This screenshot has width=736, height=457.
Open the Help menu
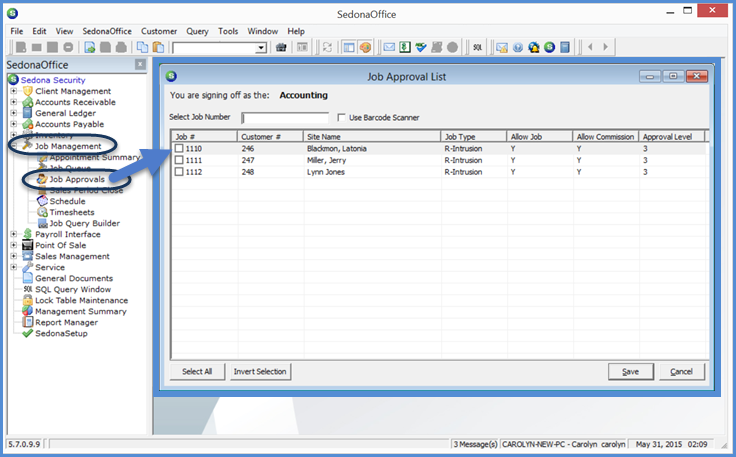click(296, 31)
